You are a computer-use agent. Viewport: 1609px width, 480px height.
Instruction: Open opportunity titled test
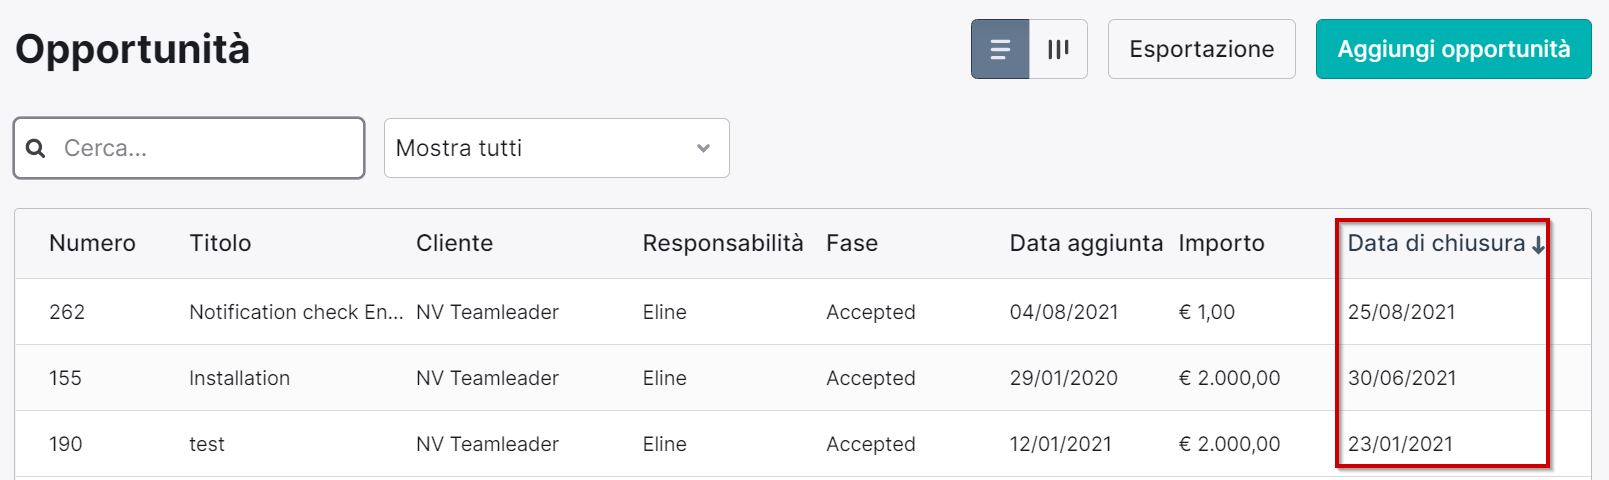(207, 444)
